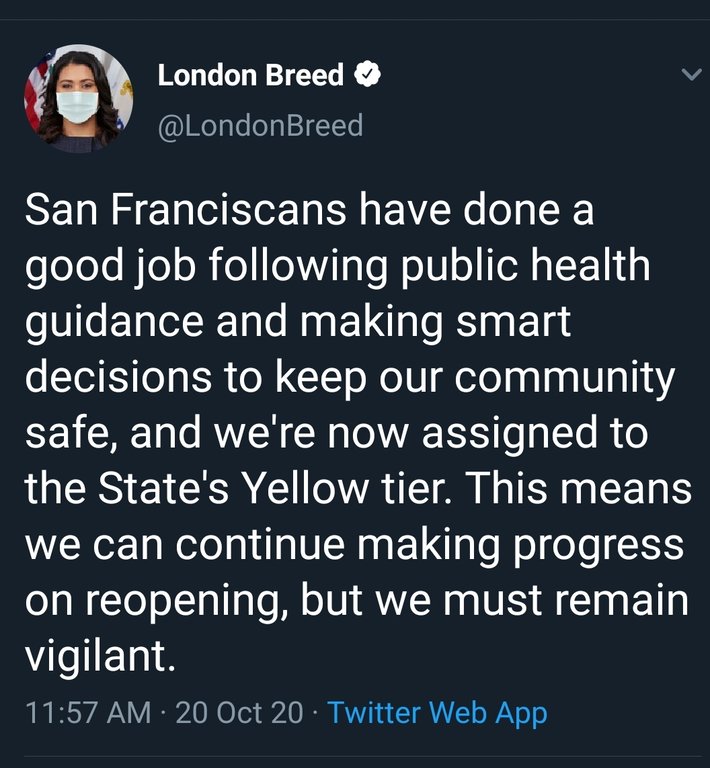
Task: Open the Twitter Web App source link
Action: point(437,713)
